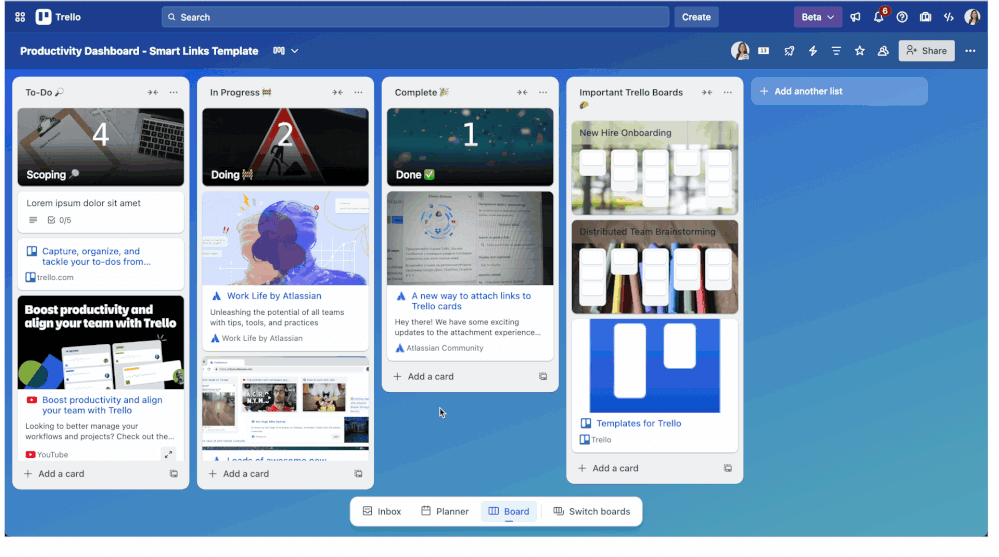Open the filter cards icon
This screenshot has width=999, height=557.
(x=836, y=51)
